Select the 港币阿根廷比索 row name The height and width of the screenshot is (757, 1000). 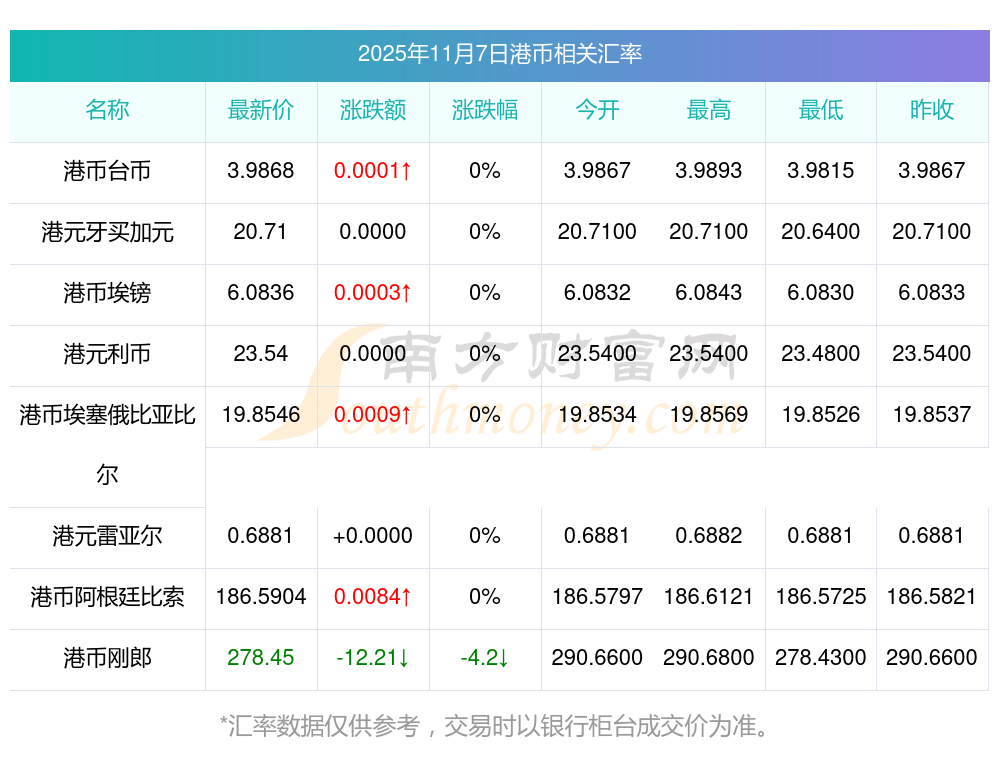107,597
